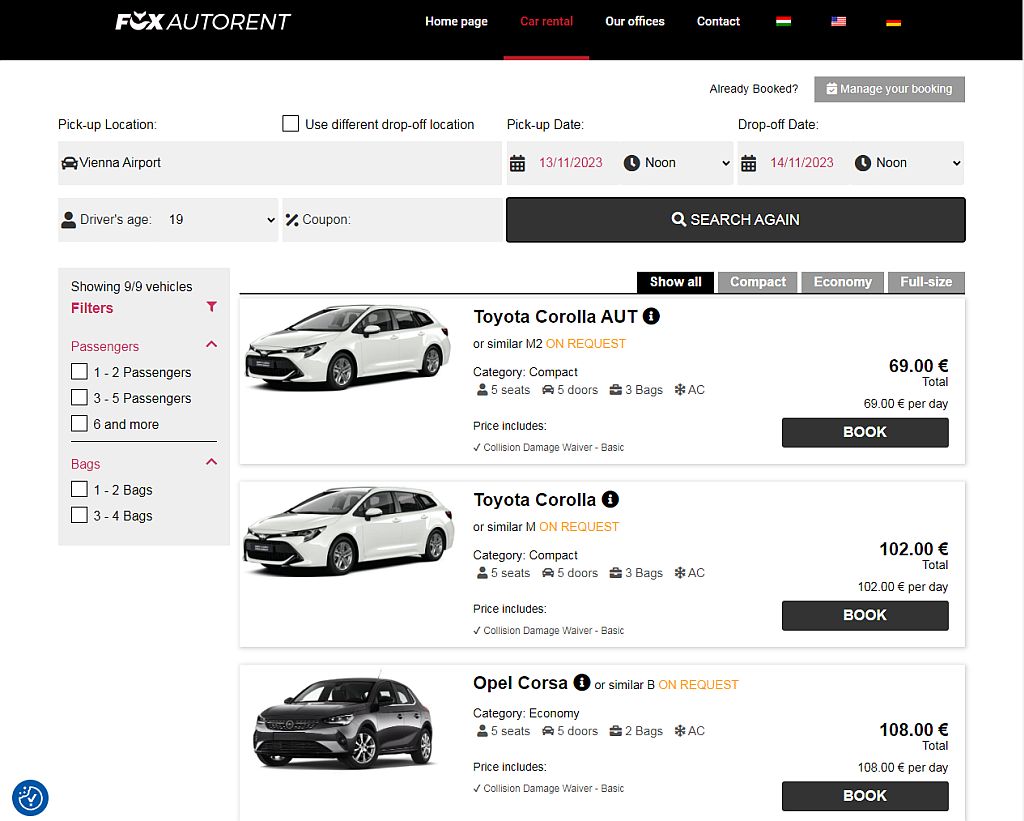The width and height of the screenshot is (1024, 821).
Task: Open the Our offices menu item
Action: 634,21
